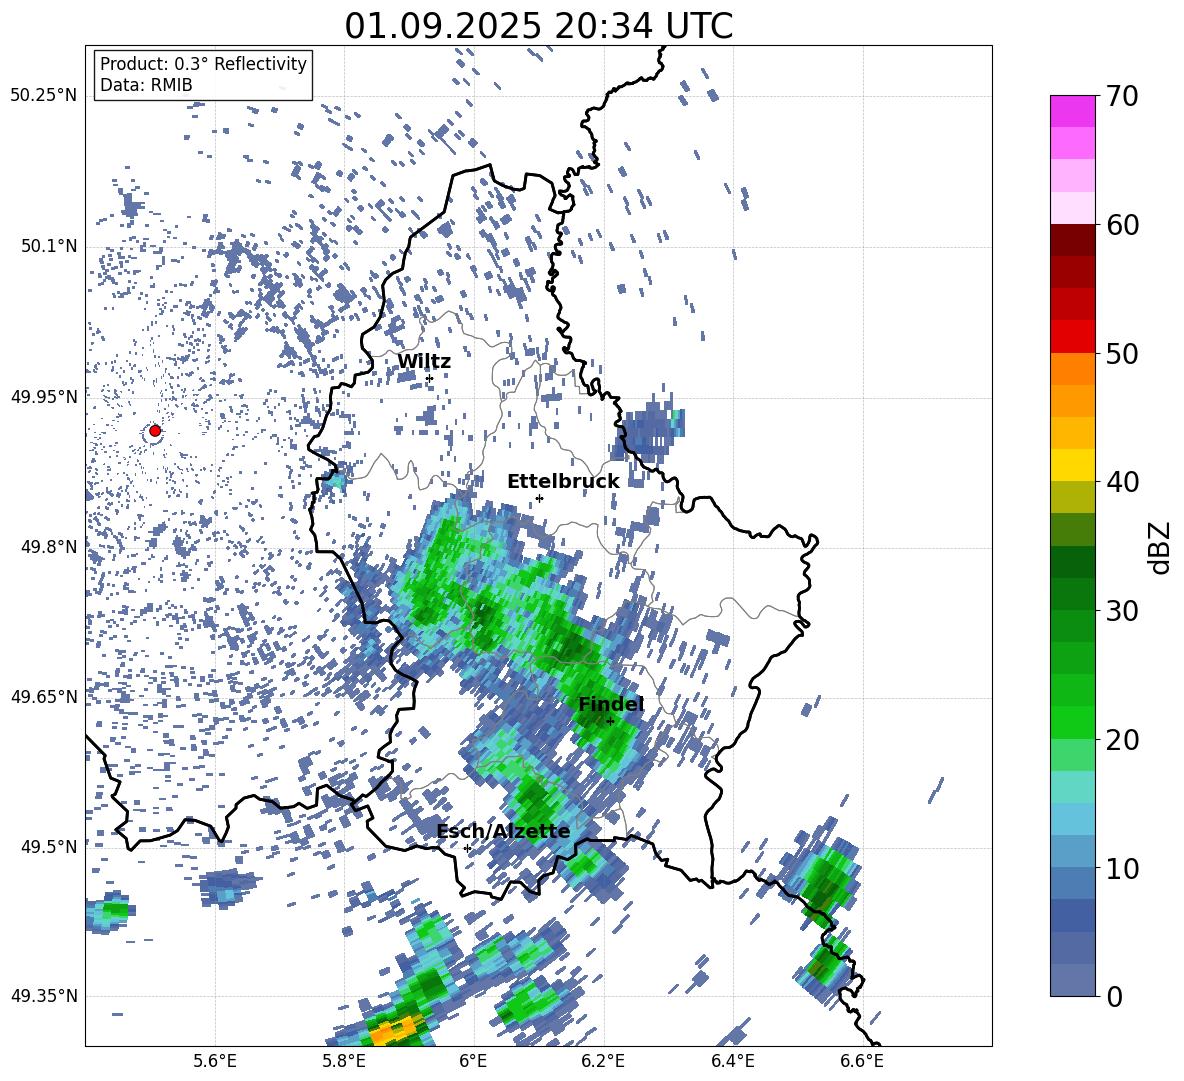Click the Findel station label

coord(611,704)
